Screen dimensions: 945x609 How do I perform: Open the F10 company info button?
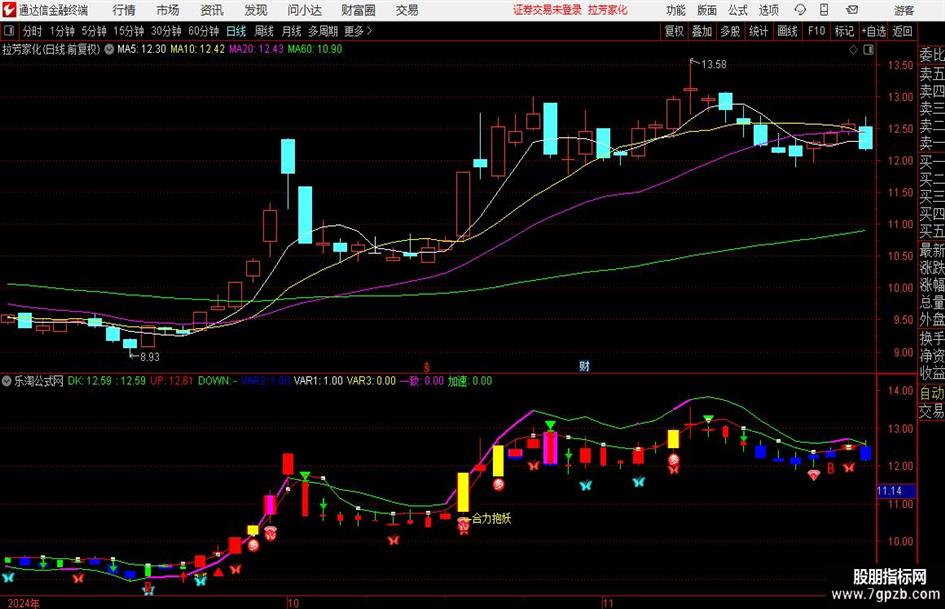pyautogui.click(x=817, y=31)
